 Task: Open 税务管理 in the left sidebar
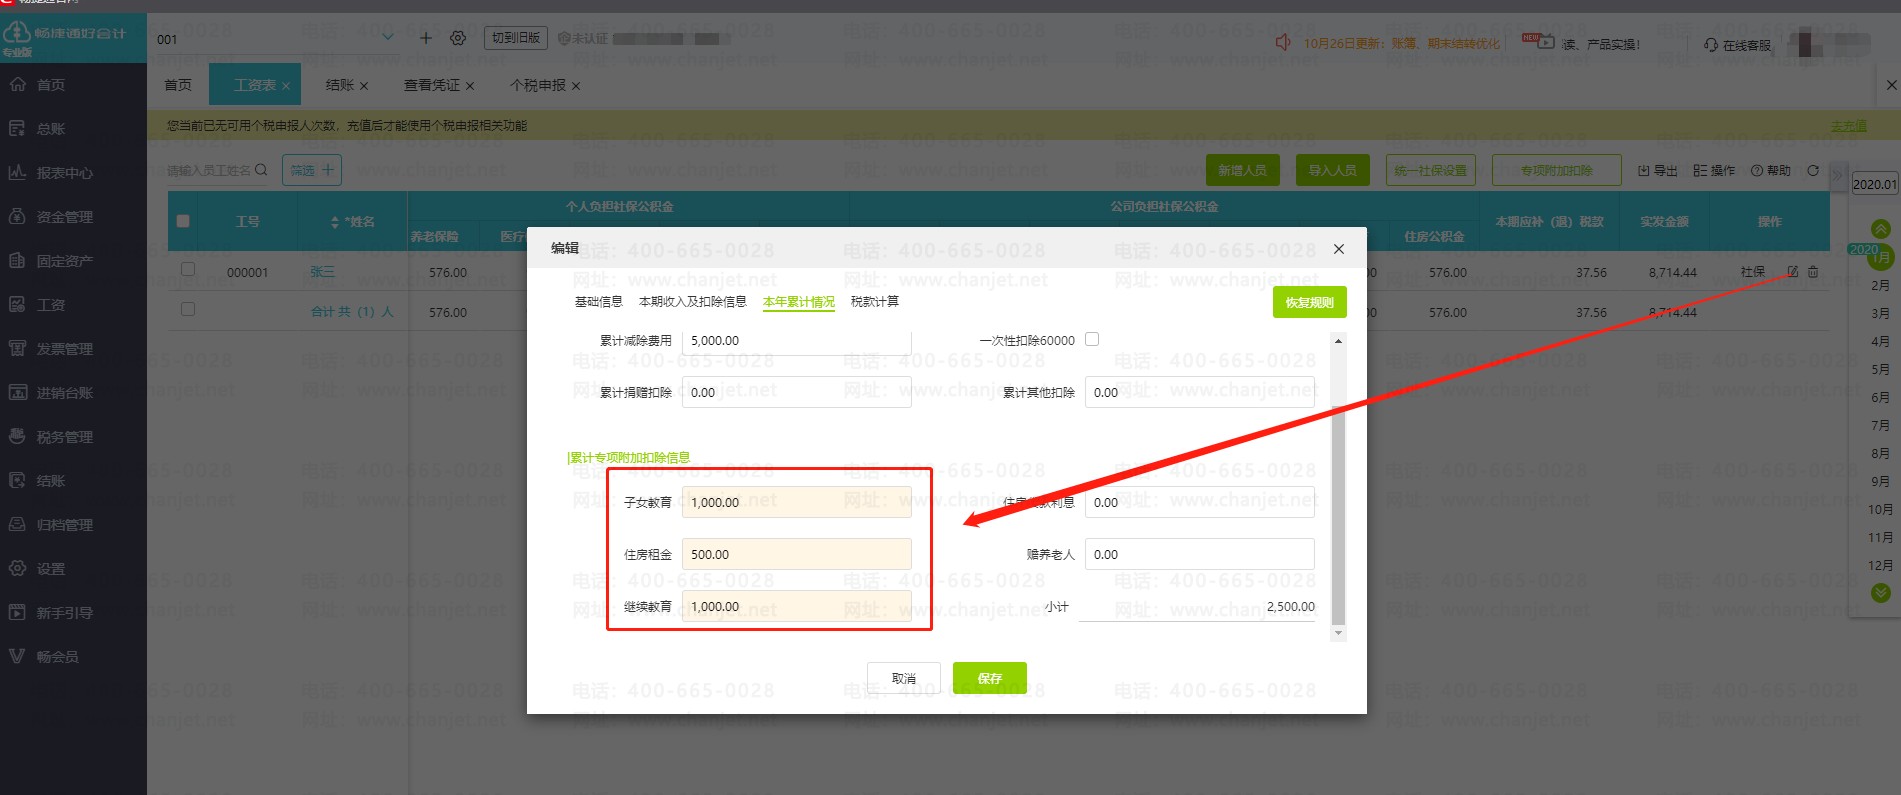pos(64,437)
